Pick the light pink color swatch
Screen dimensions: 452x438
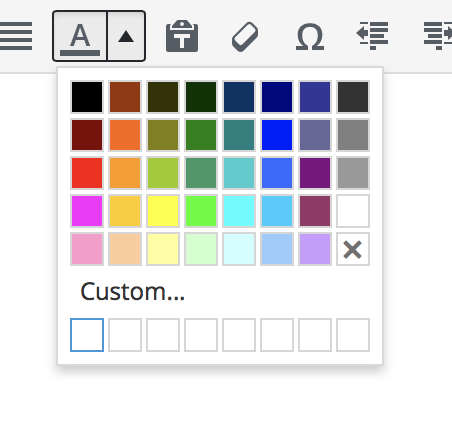coord(87,249)
